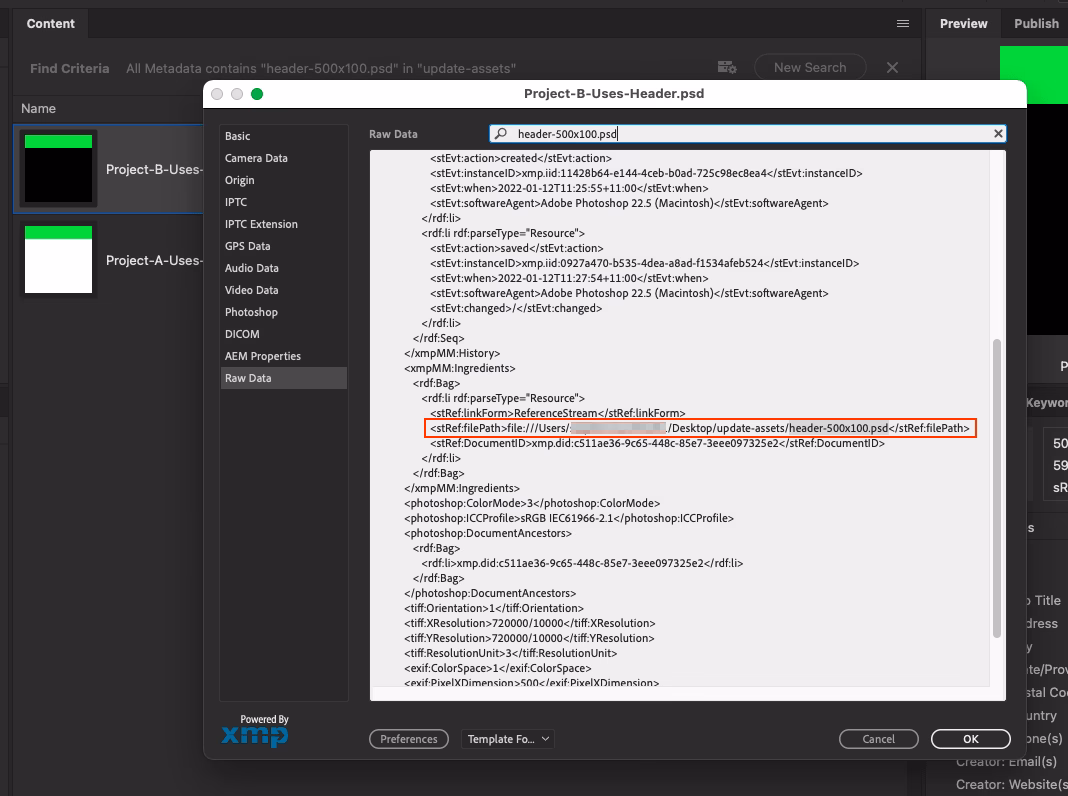Clear the Raw Data search using its X icon

997,133
